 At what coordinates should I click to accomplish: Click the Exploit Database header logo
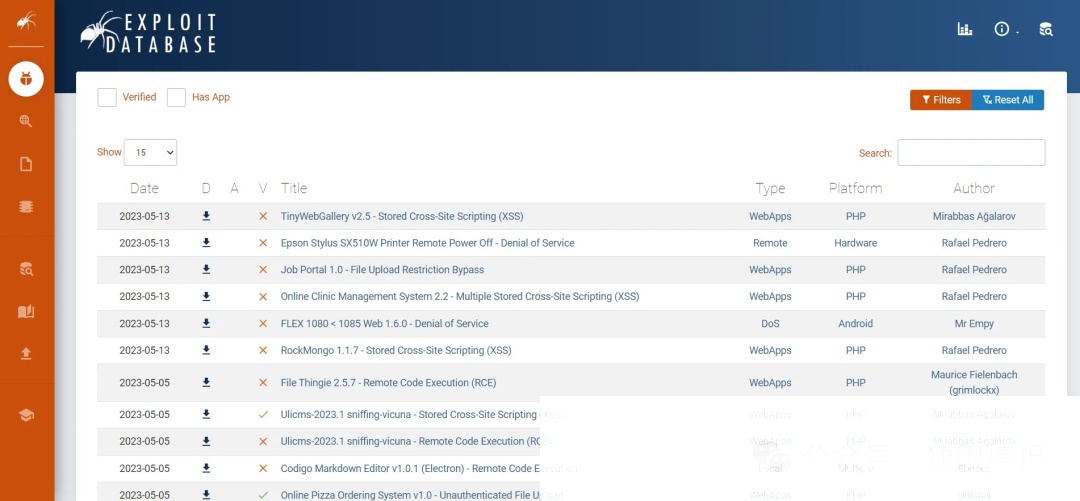(x=148, y=32)
